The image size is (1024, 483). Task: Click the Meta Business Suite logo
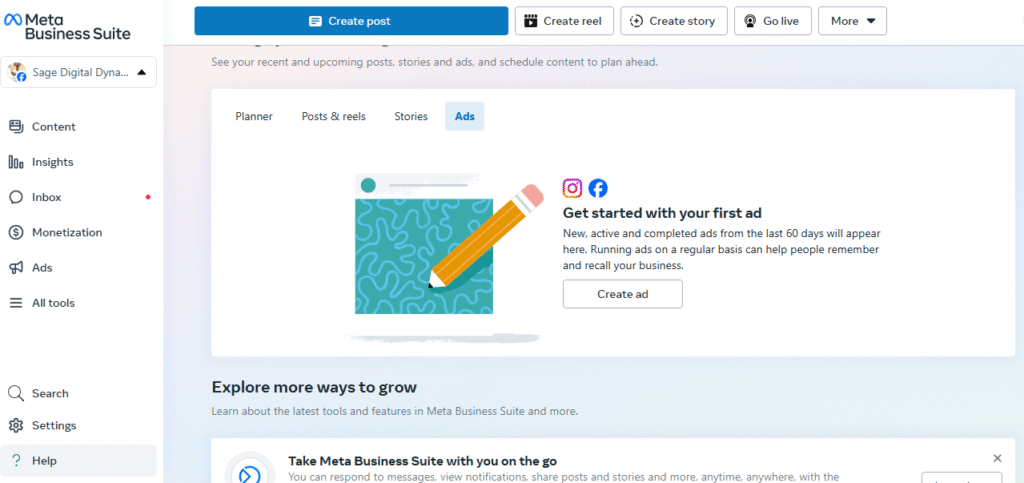click(x=67, y=26)
